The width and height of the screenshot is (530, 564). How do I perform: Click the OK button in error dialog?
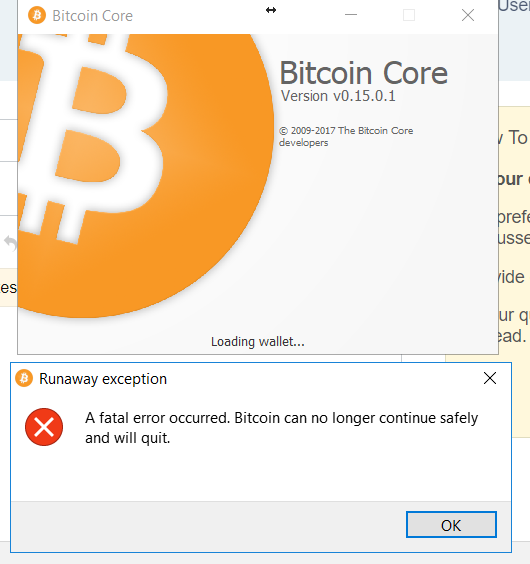(451, 525)
